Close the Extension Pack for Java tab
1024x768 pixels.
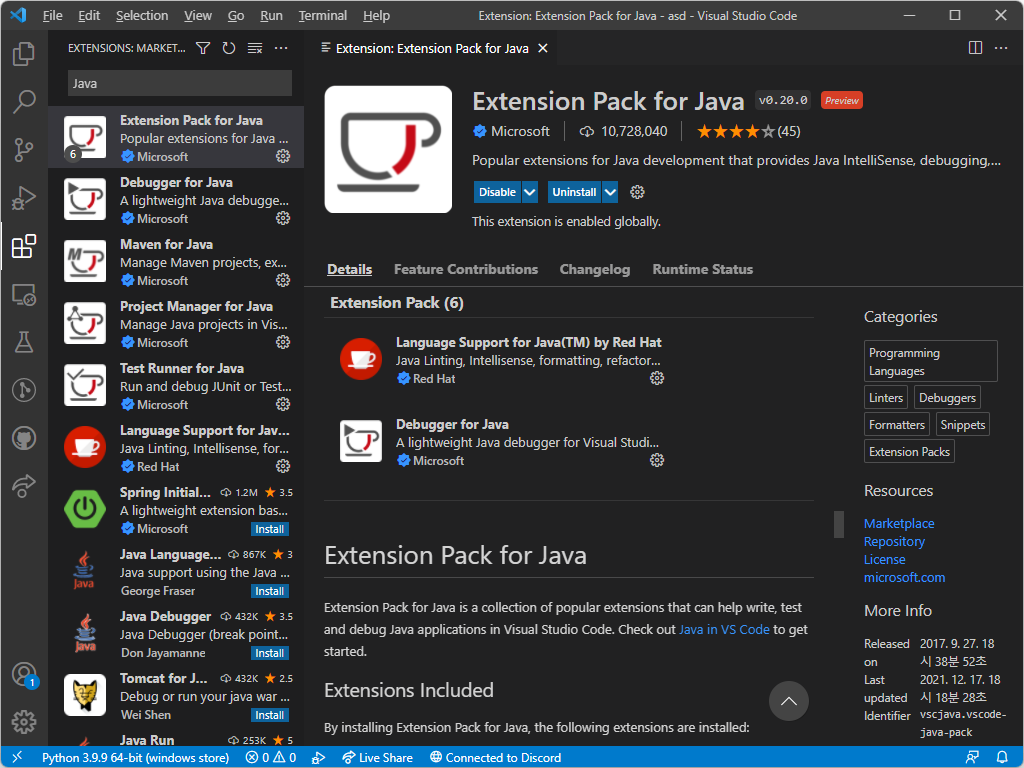[x=543, y=48]
